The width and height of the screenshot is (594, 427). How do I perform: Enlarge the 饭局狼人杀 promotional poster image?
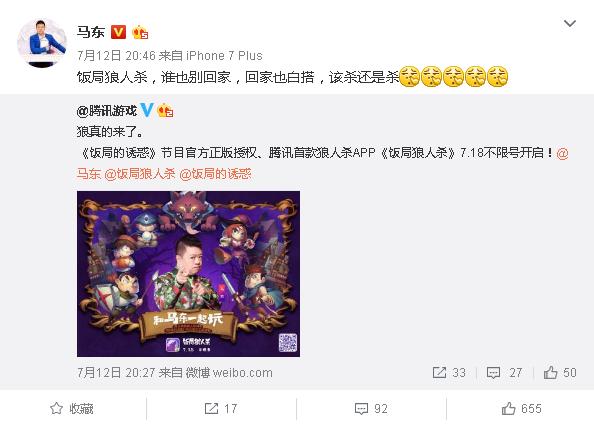(188, 274)
